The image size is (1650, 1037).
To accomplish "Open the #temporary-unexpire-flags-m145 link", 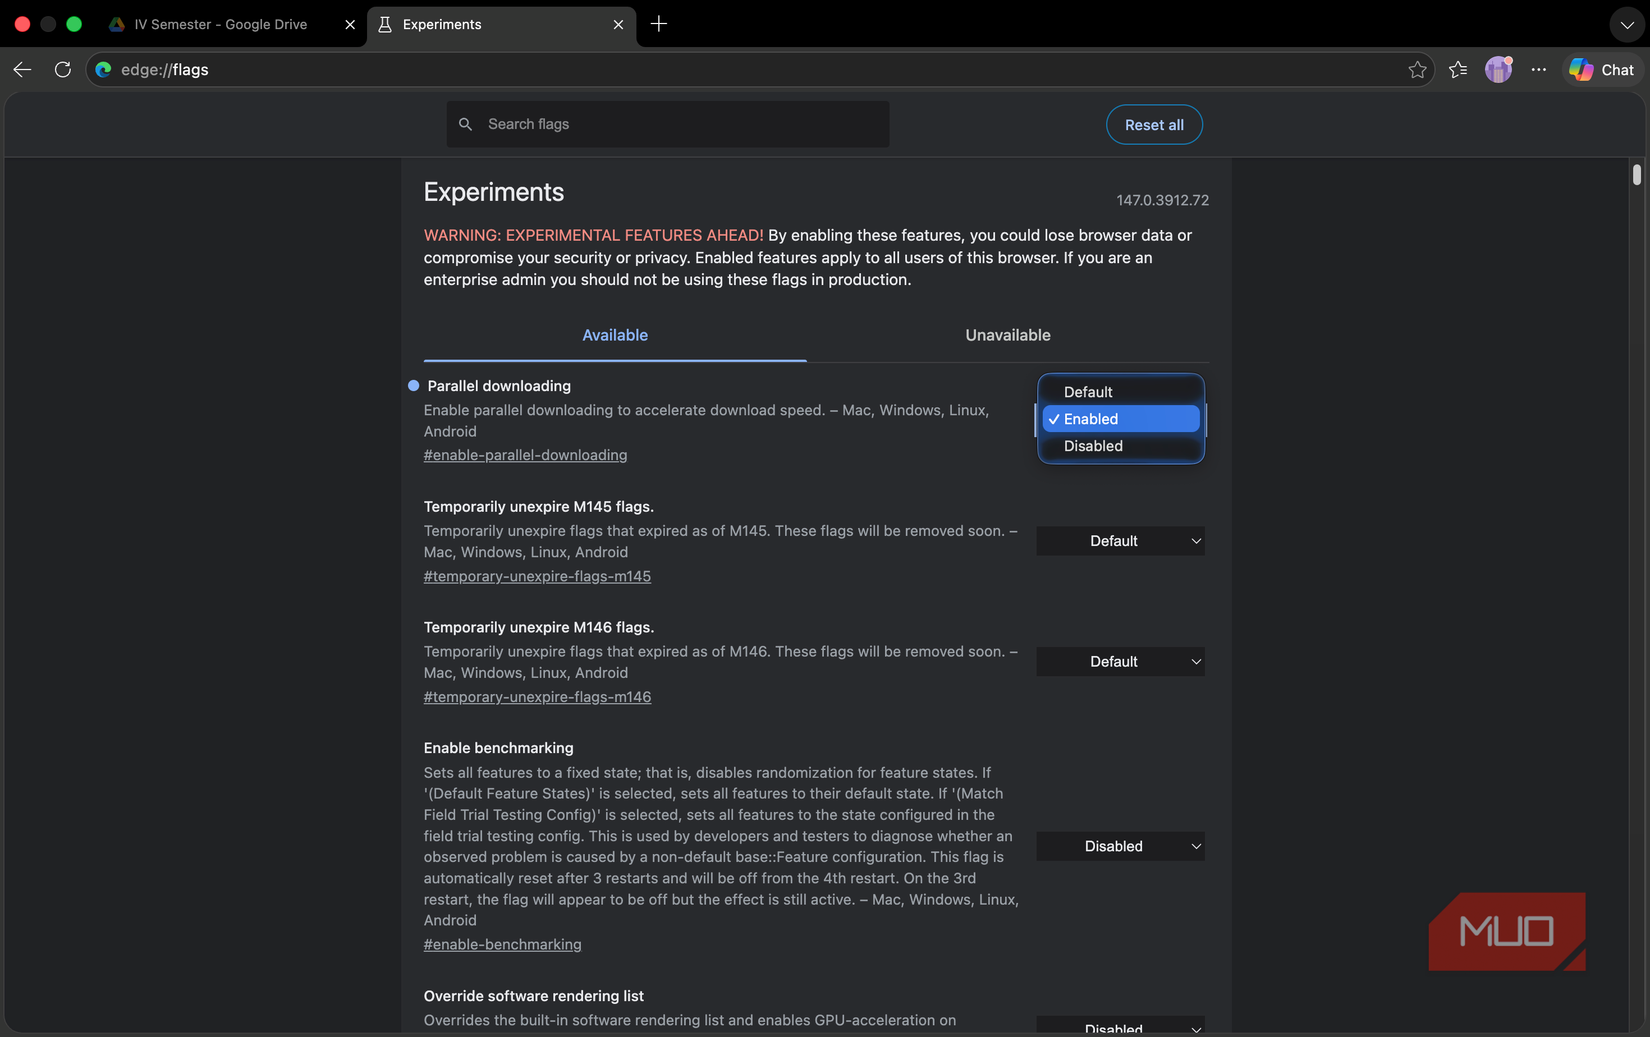I will (537, 577).
